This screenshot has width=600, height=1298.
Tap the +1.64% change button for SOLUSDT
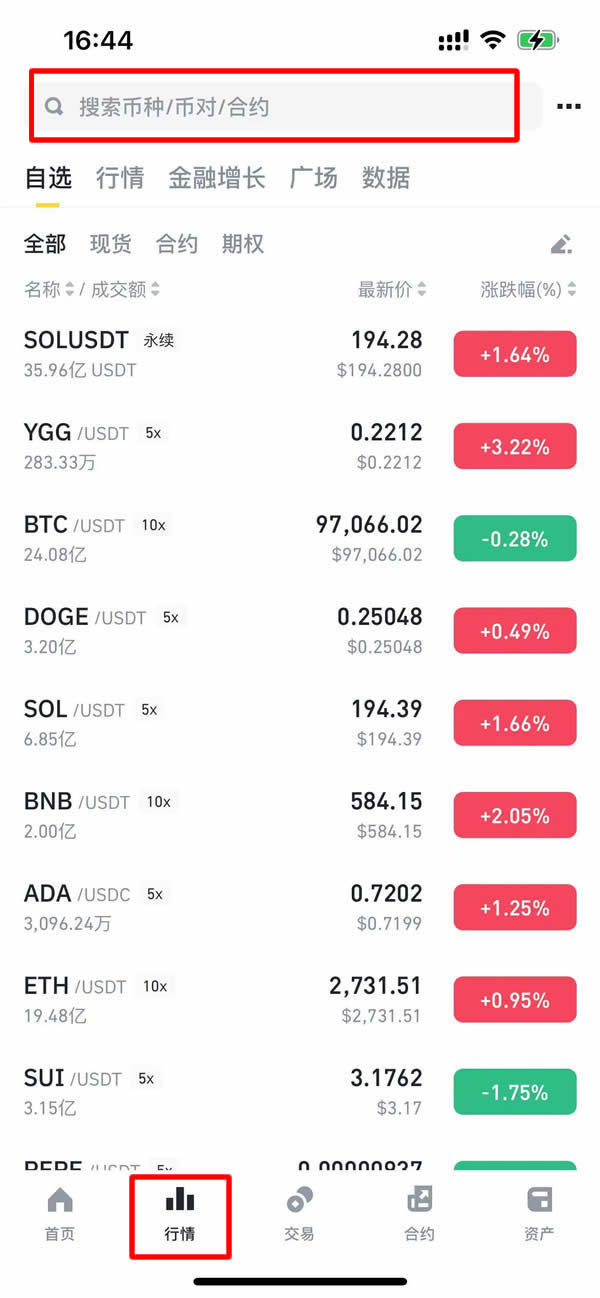point(514,354)
